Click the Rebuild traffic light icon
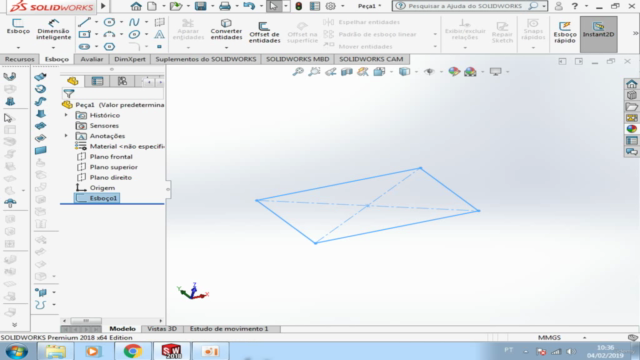The width and height of the screenshot is (640, 360). pyautogui.click(x=299, y=6)
